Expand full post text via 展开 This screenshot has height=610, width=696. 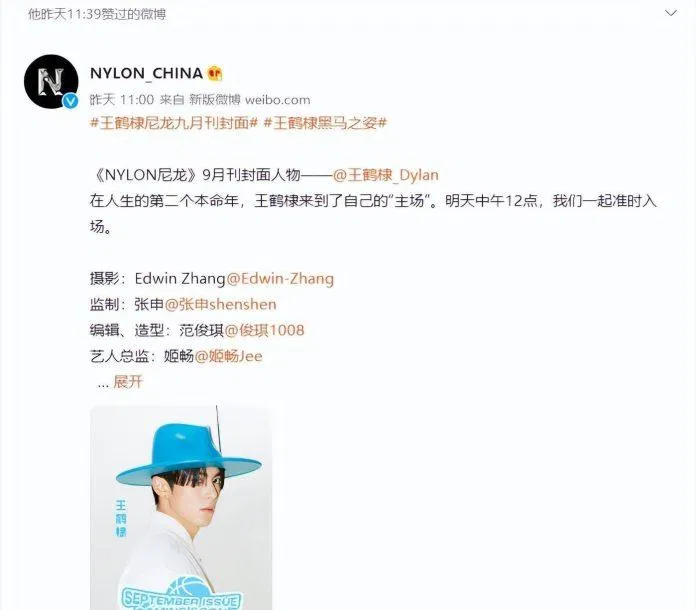[128, 381]
